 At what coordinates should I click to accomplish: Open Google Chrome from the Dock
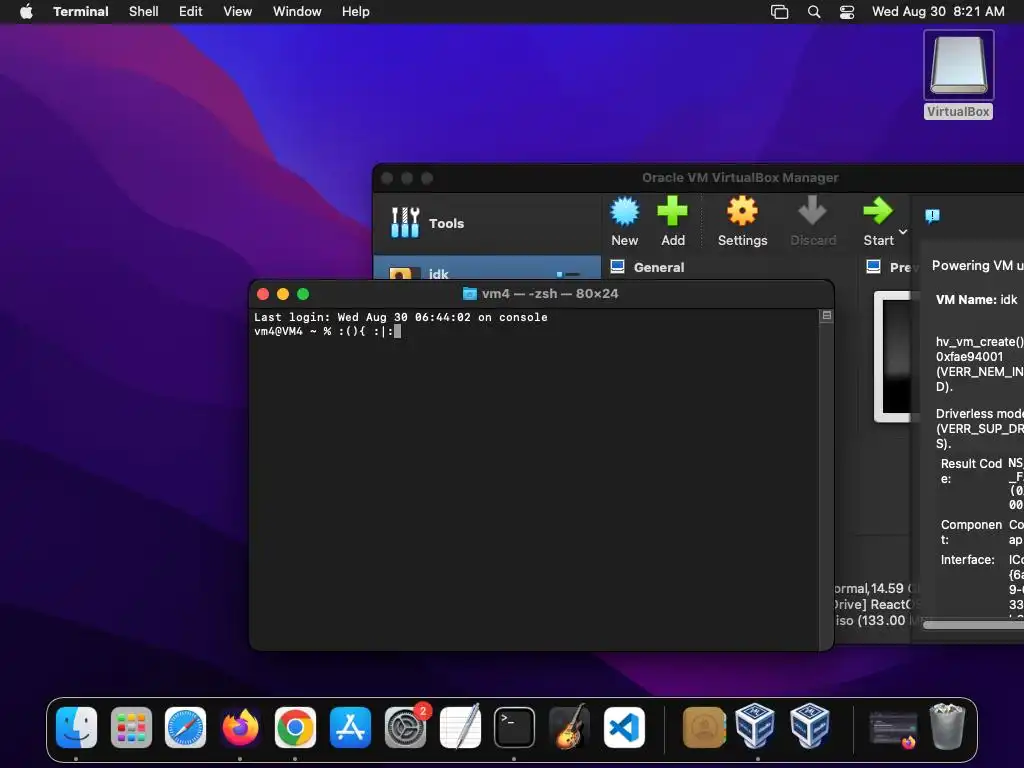click(295, 728)
